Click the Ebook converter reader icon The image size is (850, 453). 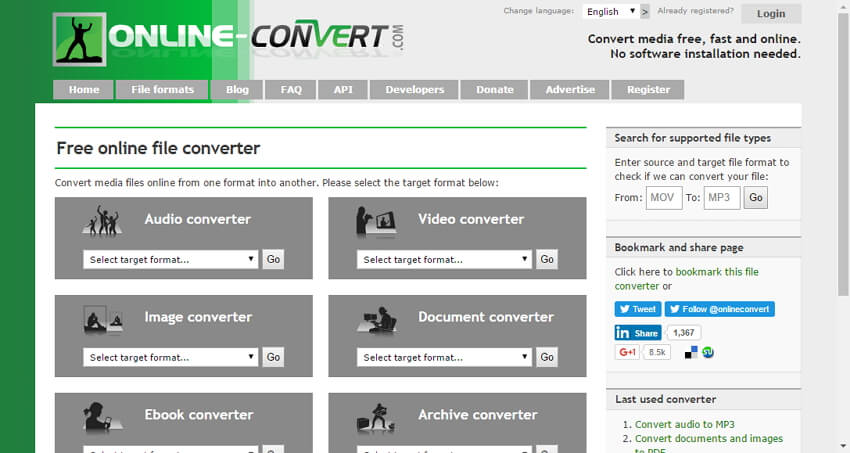(102, 417)
